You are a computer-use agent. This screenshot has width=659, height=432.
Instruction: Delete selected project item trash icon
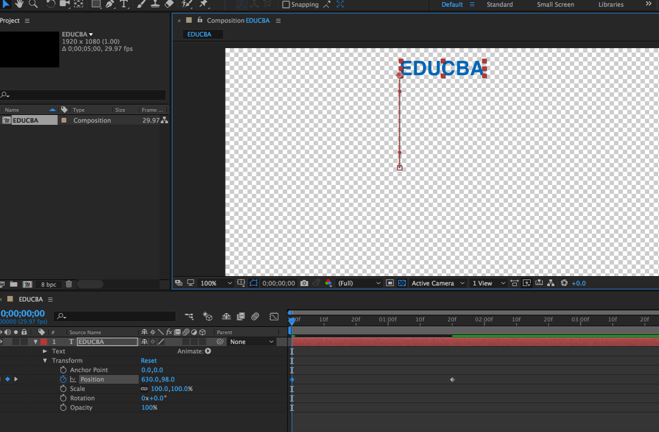click(69, 284)
